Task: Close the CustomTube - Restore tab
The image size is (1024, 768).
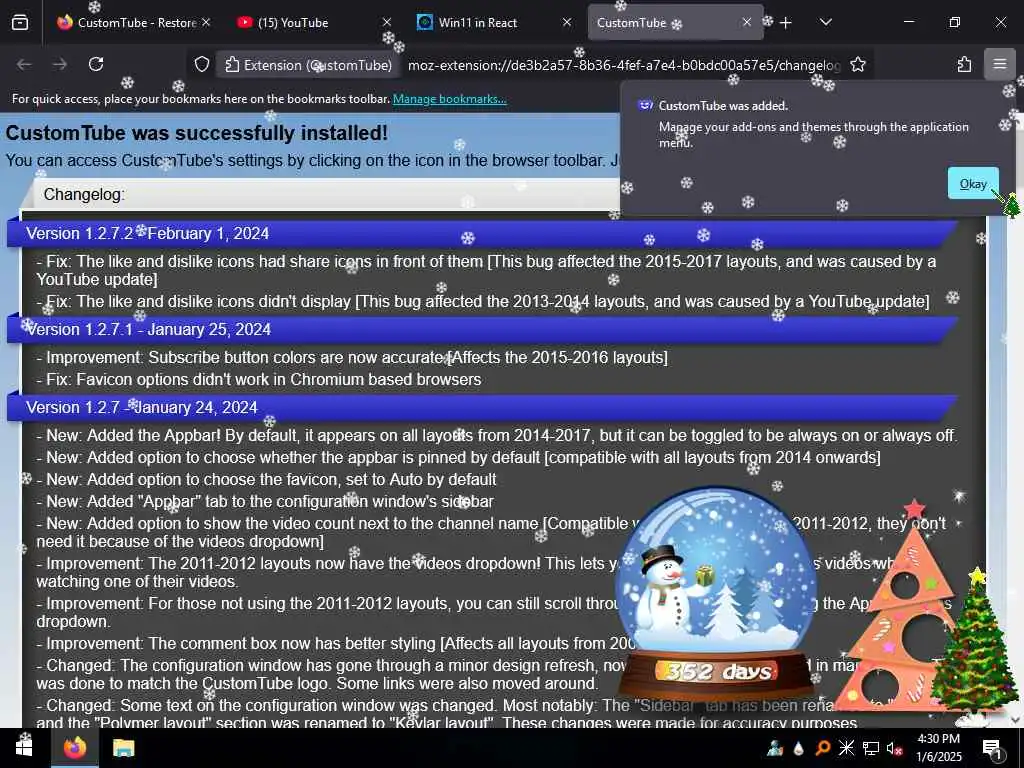Action: point(206,22)
